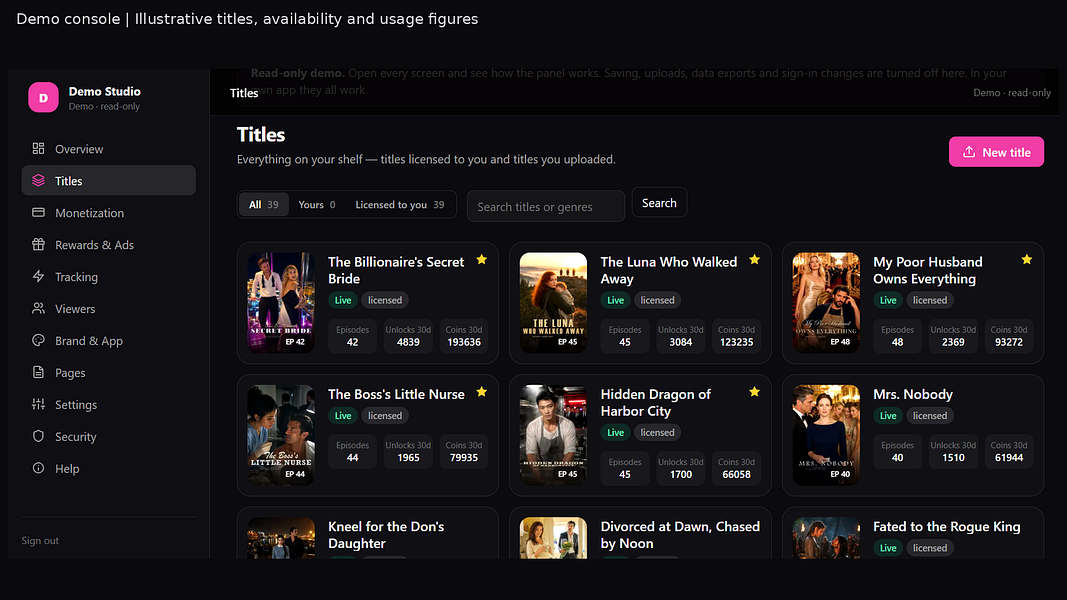Click the New title button
Viewport: 1067px width, 600px height.
click(996, 152)
